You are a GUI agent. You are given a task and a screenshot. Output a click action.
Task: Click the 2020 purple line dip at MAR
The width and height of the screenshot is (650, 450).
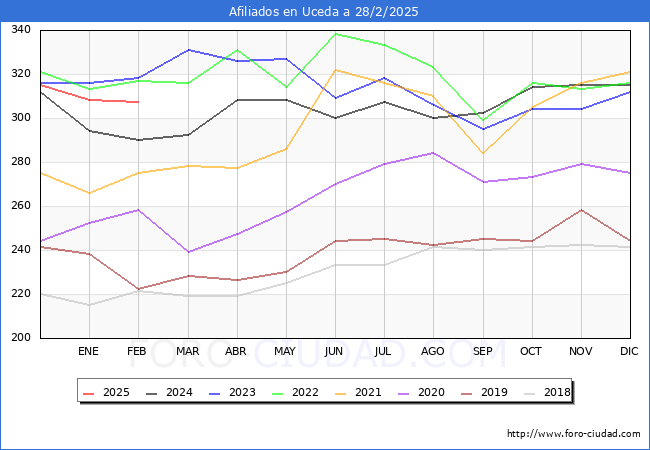[189, 252]
